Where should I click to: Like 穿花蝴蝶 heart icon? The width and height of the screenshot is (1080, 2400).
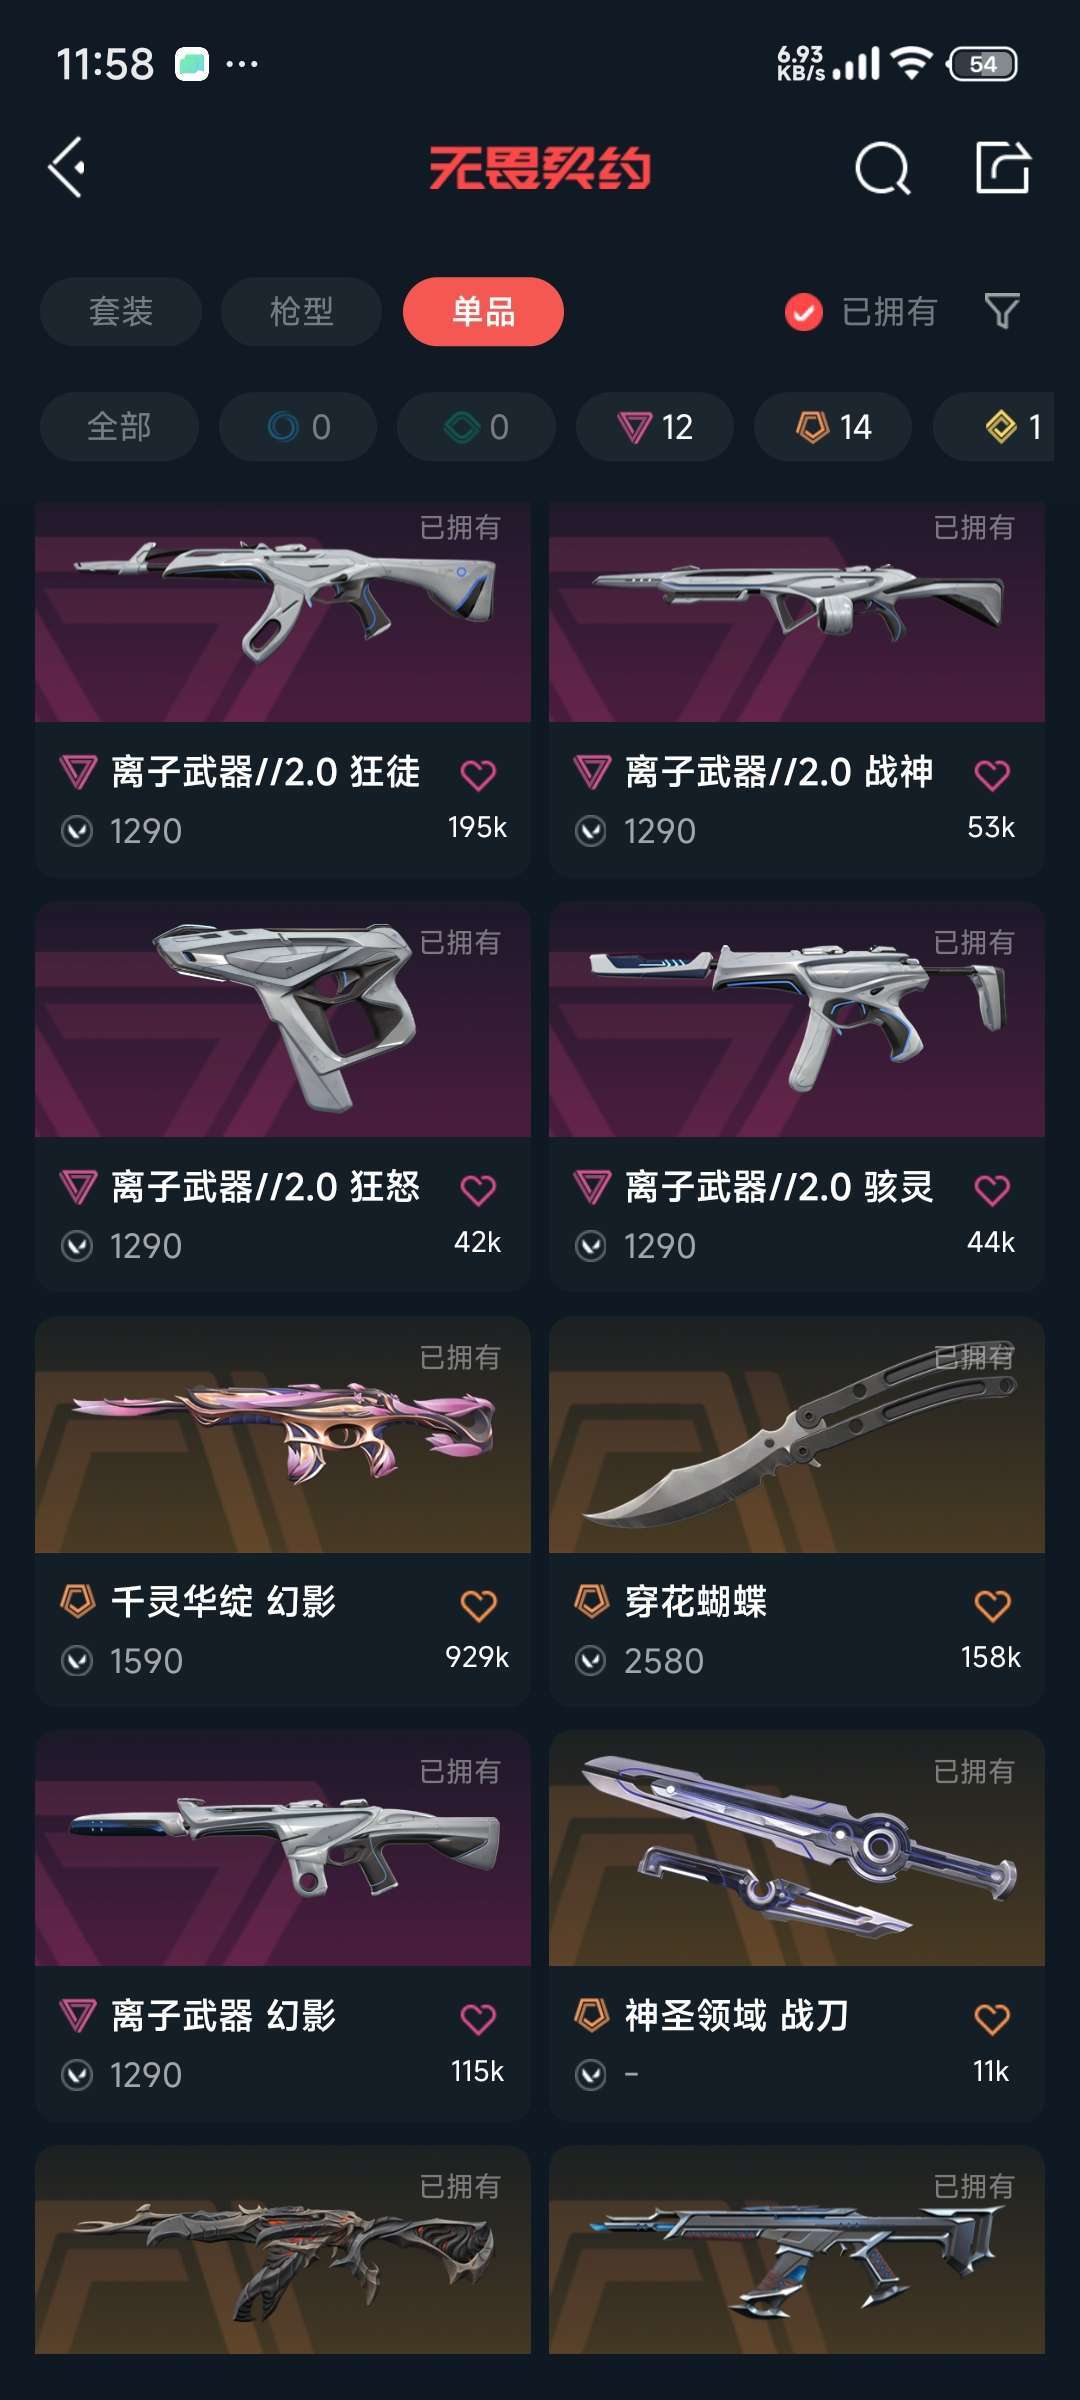click(992, 1605)
